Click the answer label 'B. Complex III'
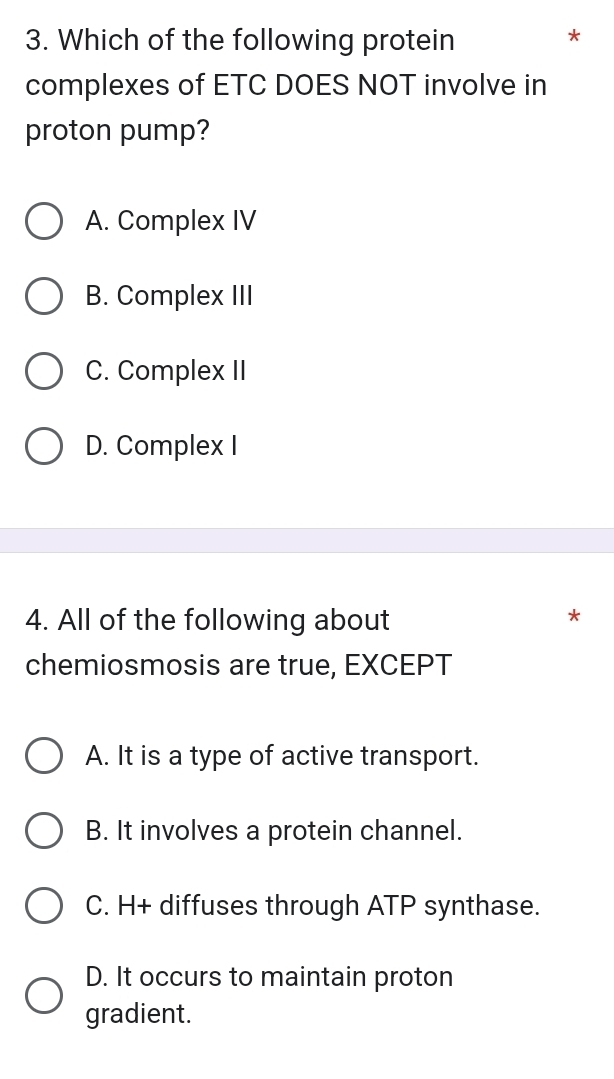Viewport: 614px width, 1079px height. click(170, 296)
